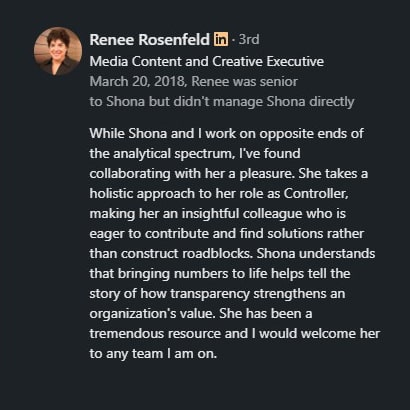
Task: Click 'to Shona but didn't manage Shona directly' line
Action: (x=222, y=102)
